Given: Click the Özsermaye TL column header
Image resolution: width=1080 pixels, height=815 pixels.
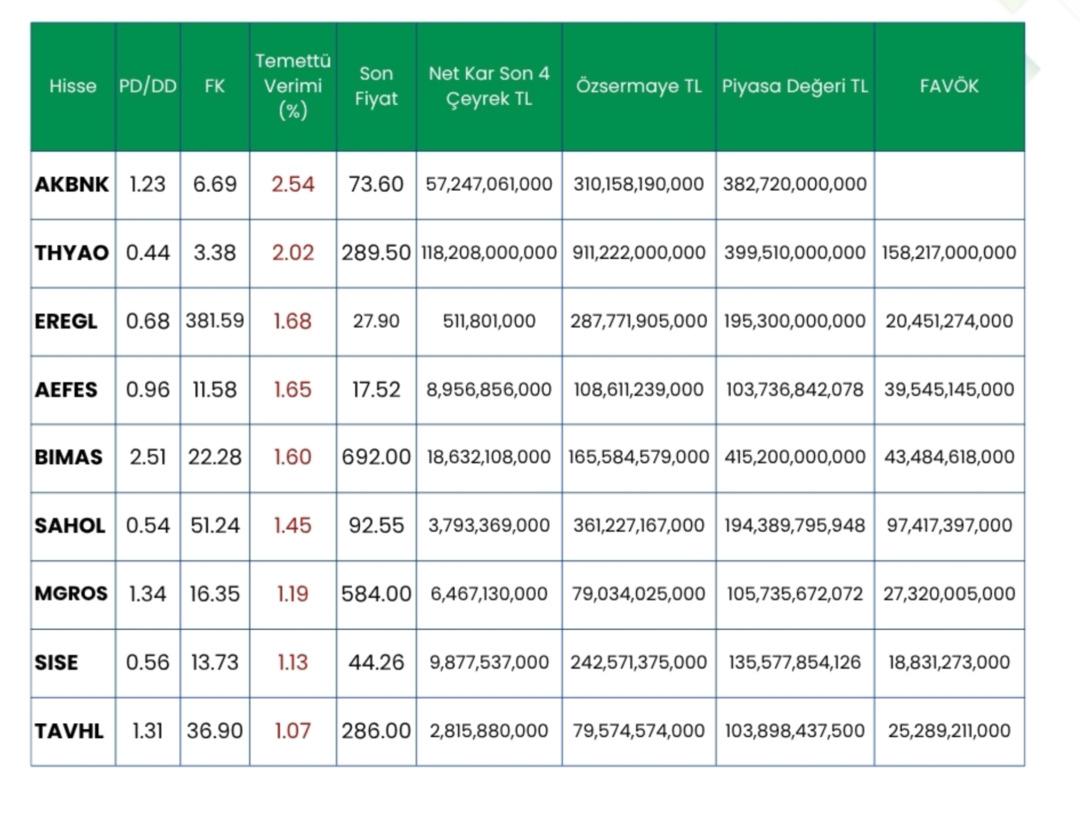Looking at the screenshot, I should [639, 86].
